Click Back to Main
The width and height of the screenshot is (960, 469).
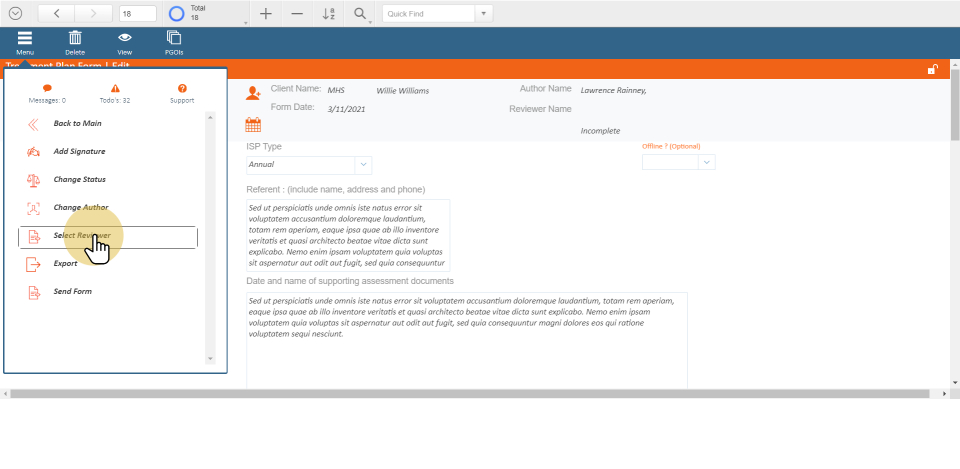(77, 124)
